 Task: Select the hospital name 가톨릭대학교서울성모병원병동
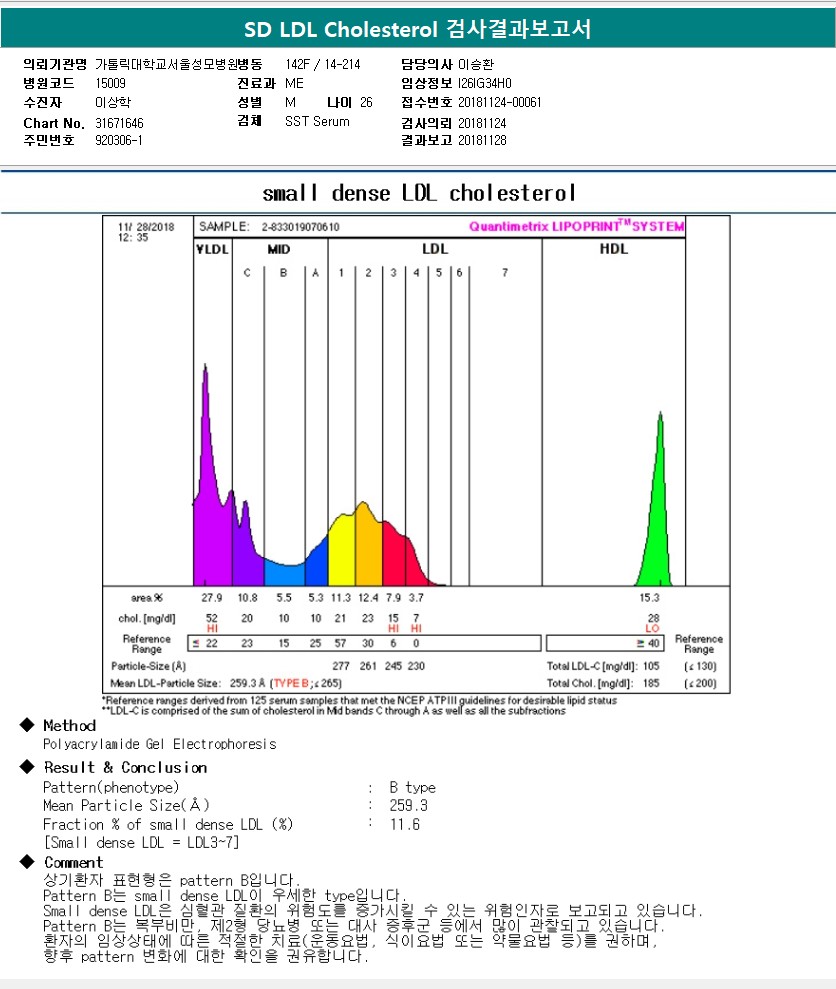pos(179,64)
